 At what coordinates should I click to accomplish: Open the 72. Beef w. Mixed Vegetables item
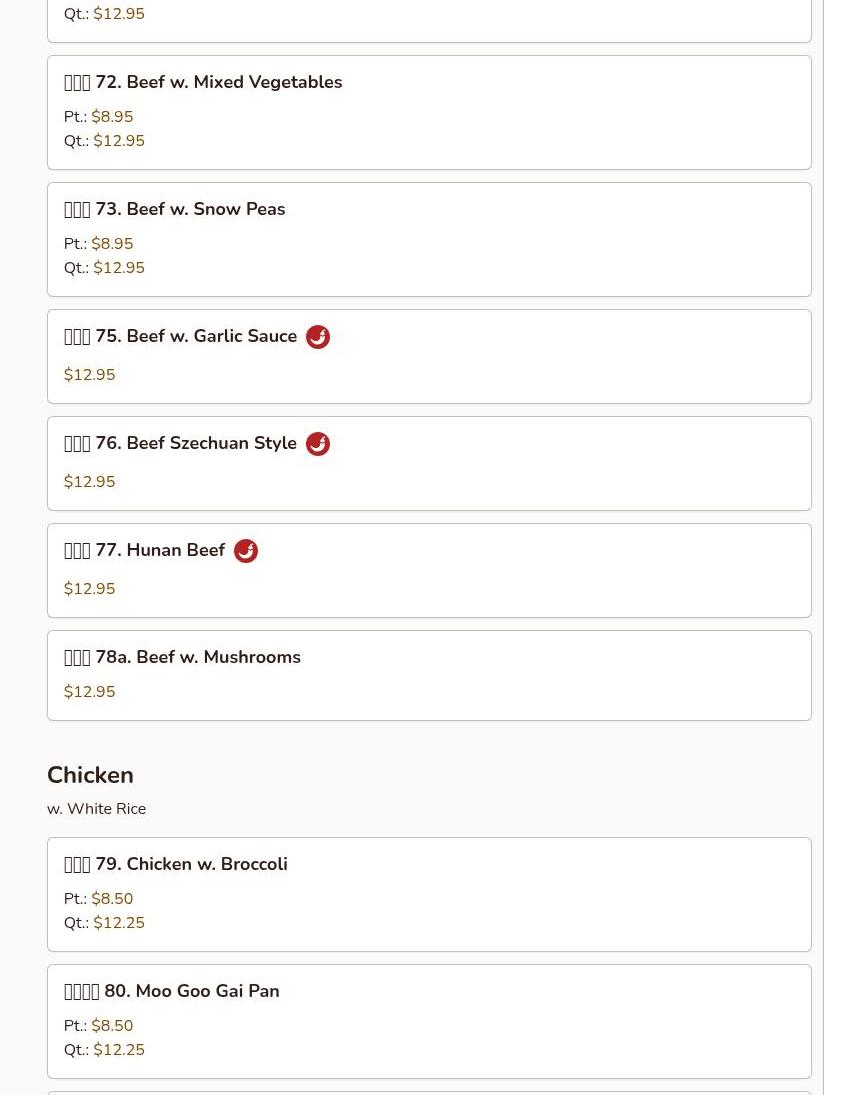pyautogui.click(x=429, y=112)
